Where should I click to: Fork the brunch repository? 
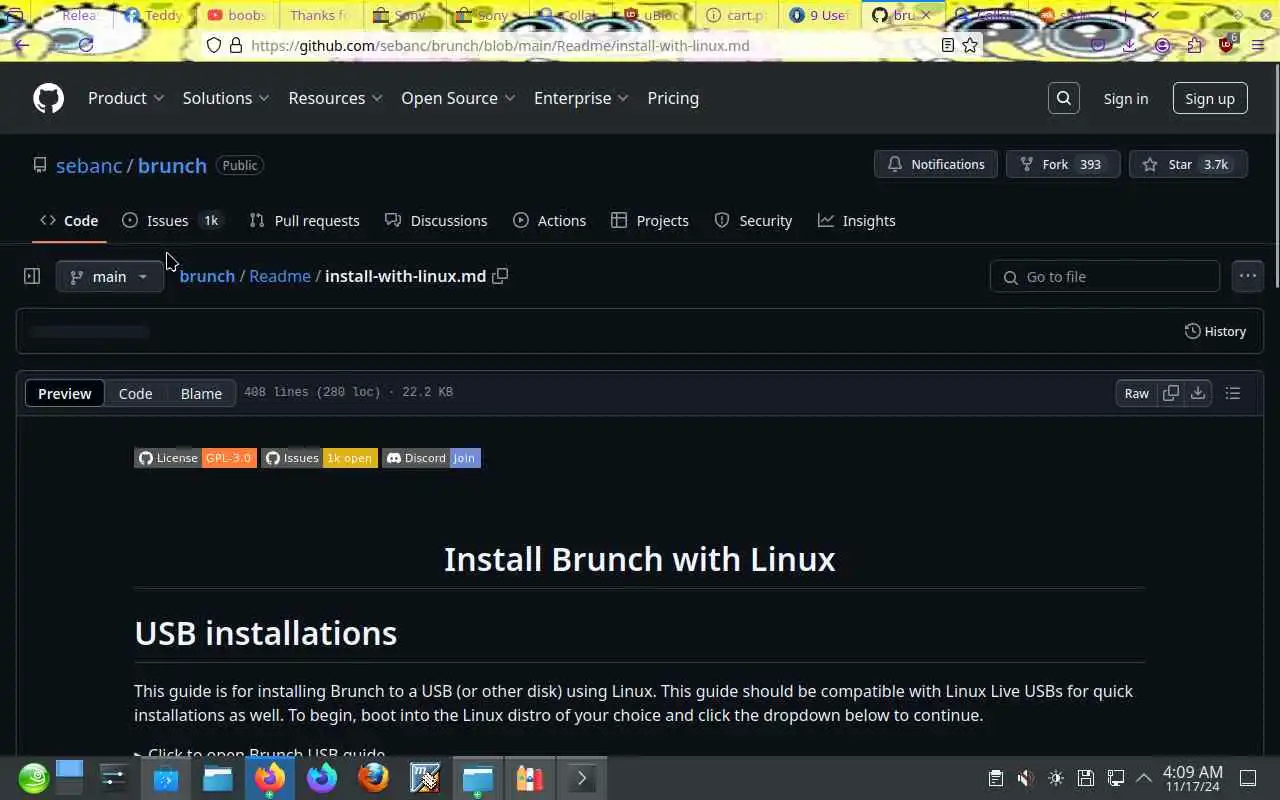pyautogui.click(x=1062, y=164)
